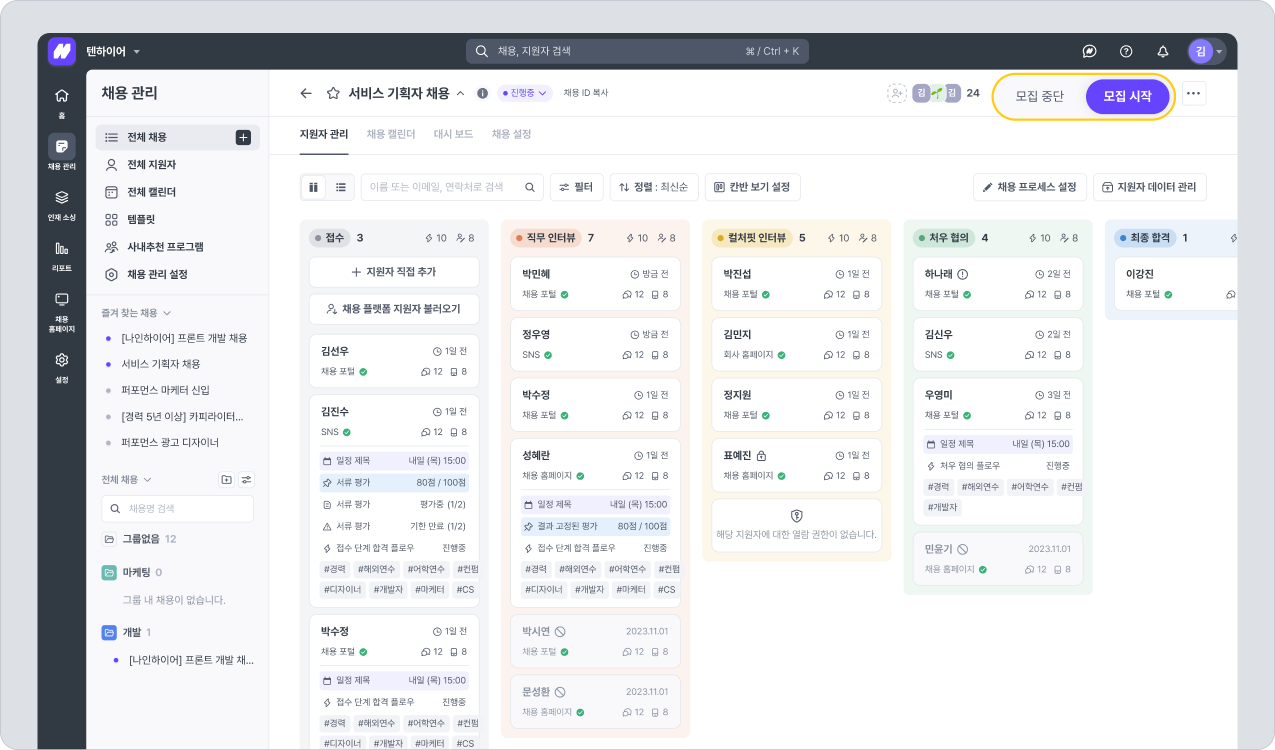Open help question mark icon
The image size is (1275, 750).
tap(1126, 51)
